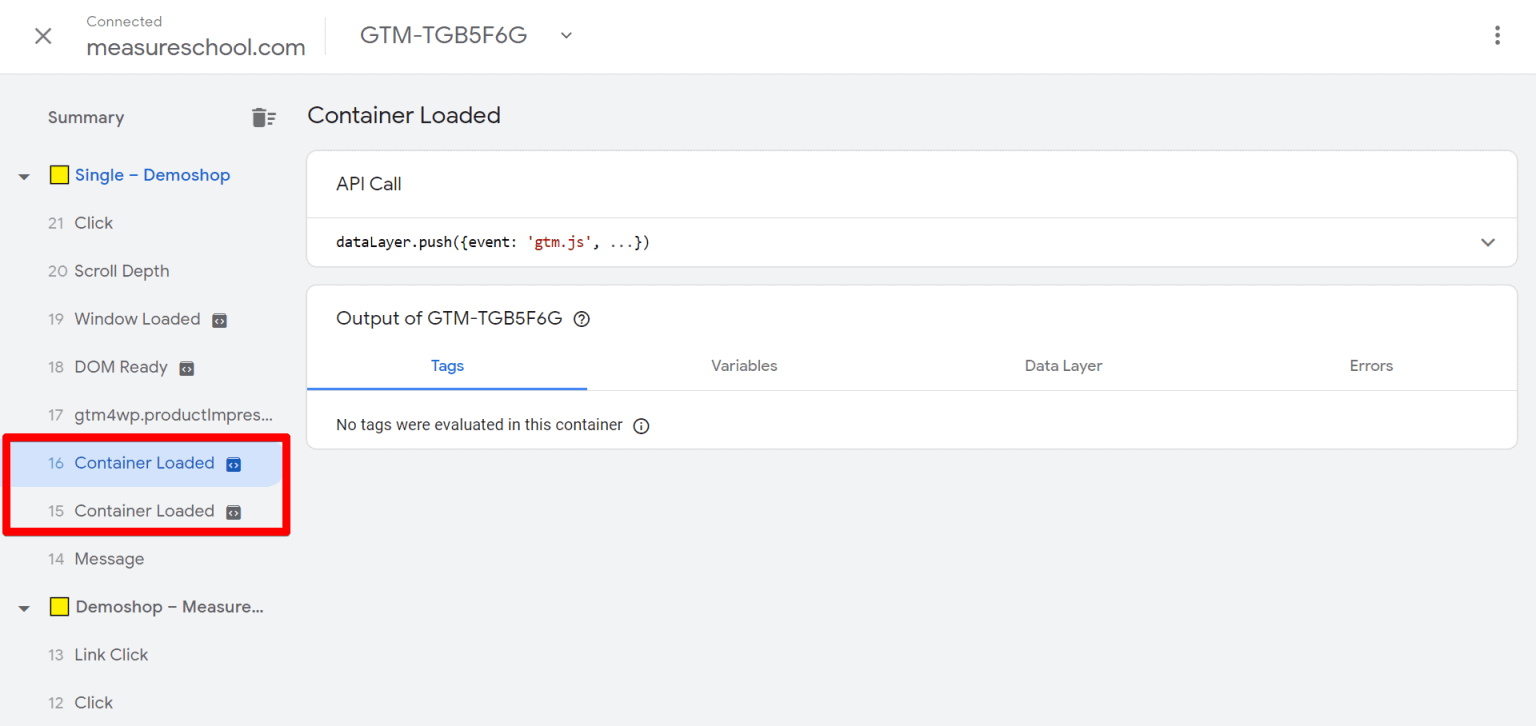Screen dimensions: 1536x726
Task: Click code badge on event 15
Action: [233, 512]
